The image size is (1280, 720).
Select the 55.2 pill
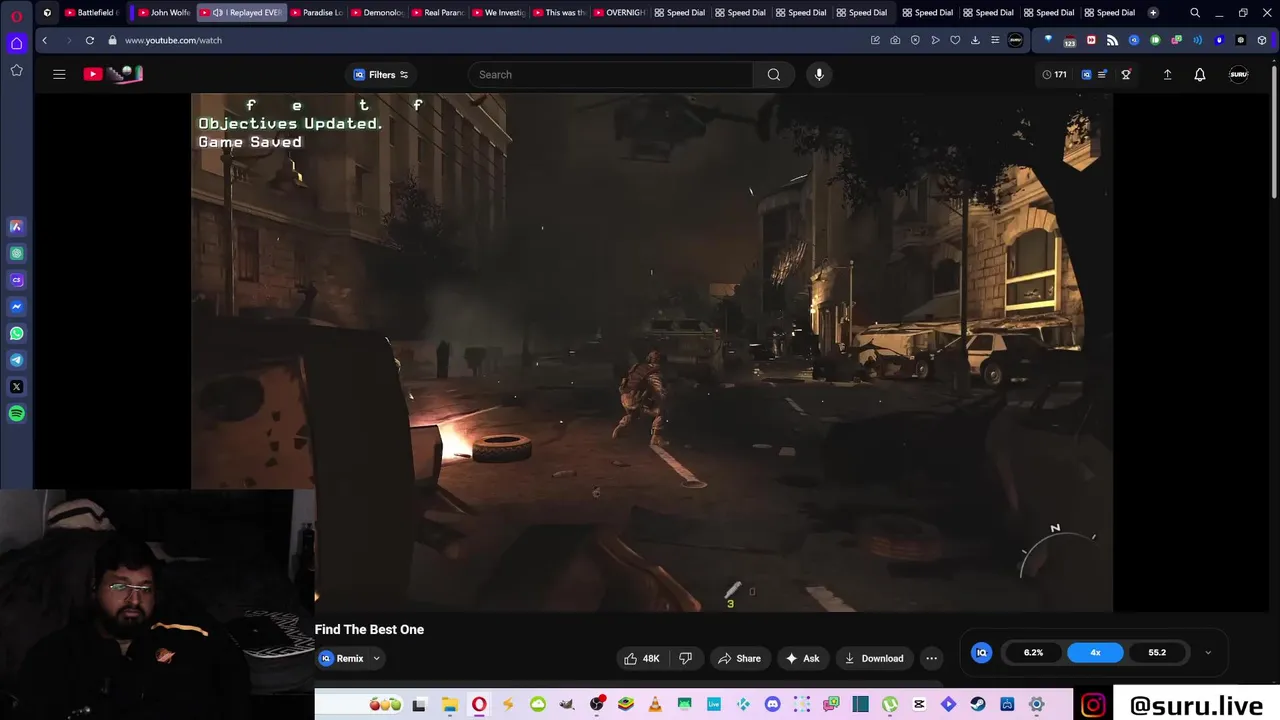(x=1157, y=652)
